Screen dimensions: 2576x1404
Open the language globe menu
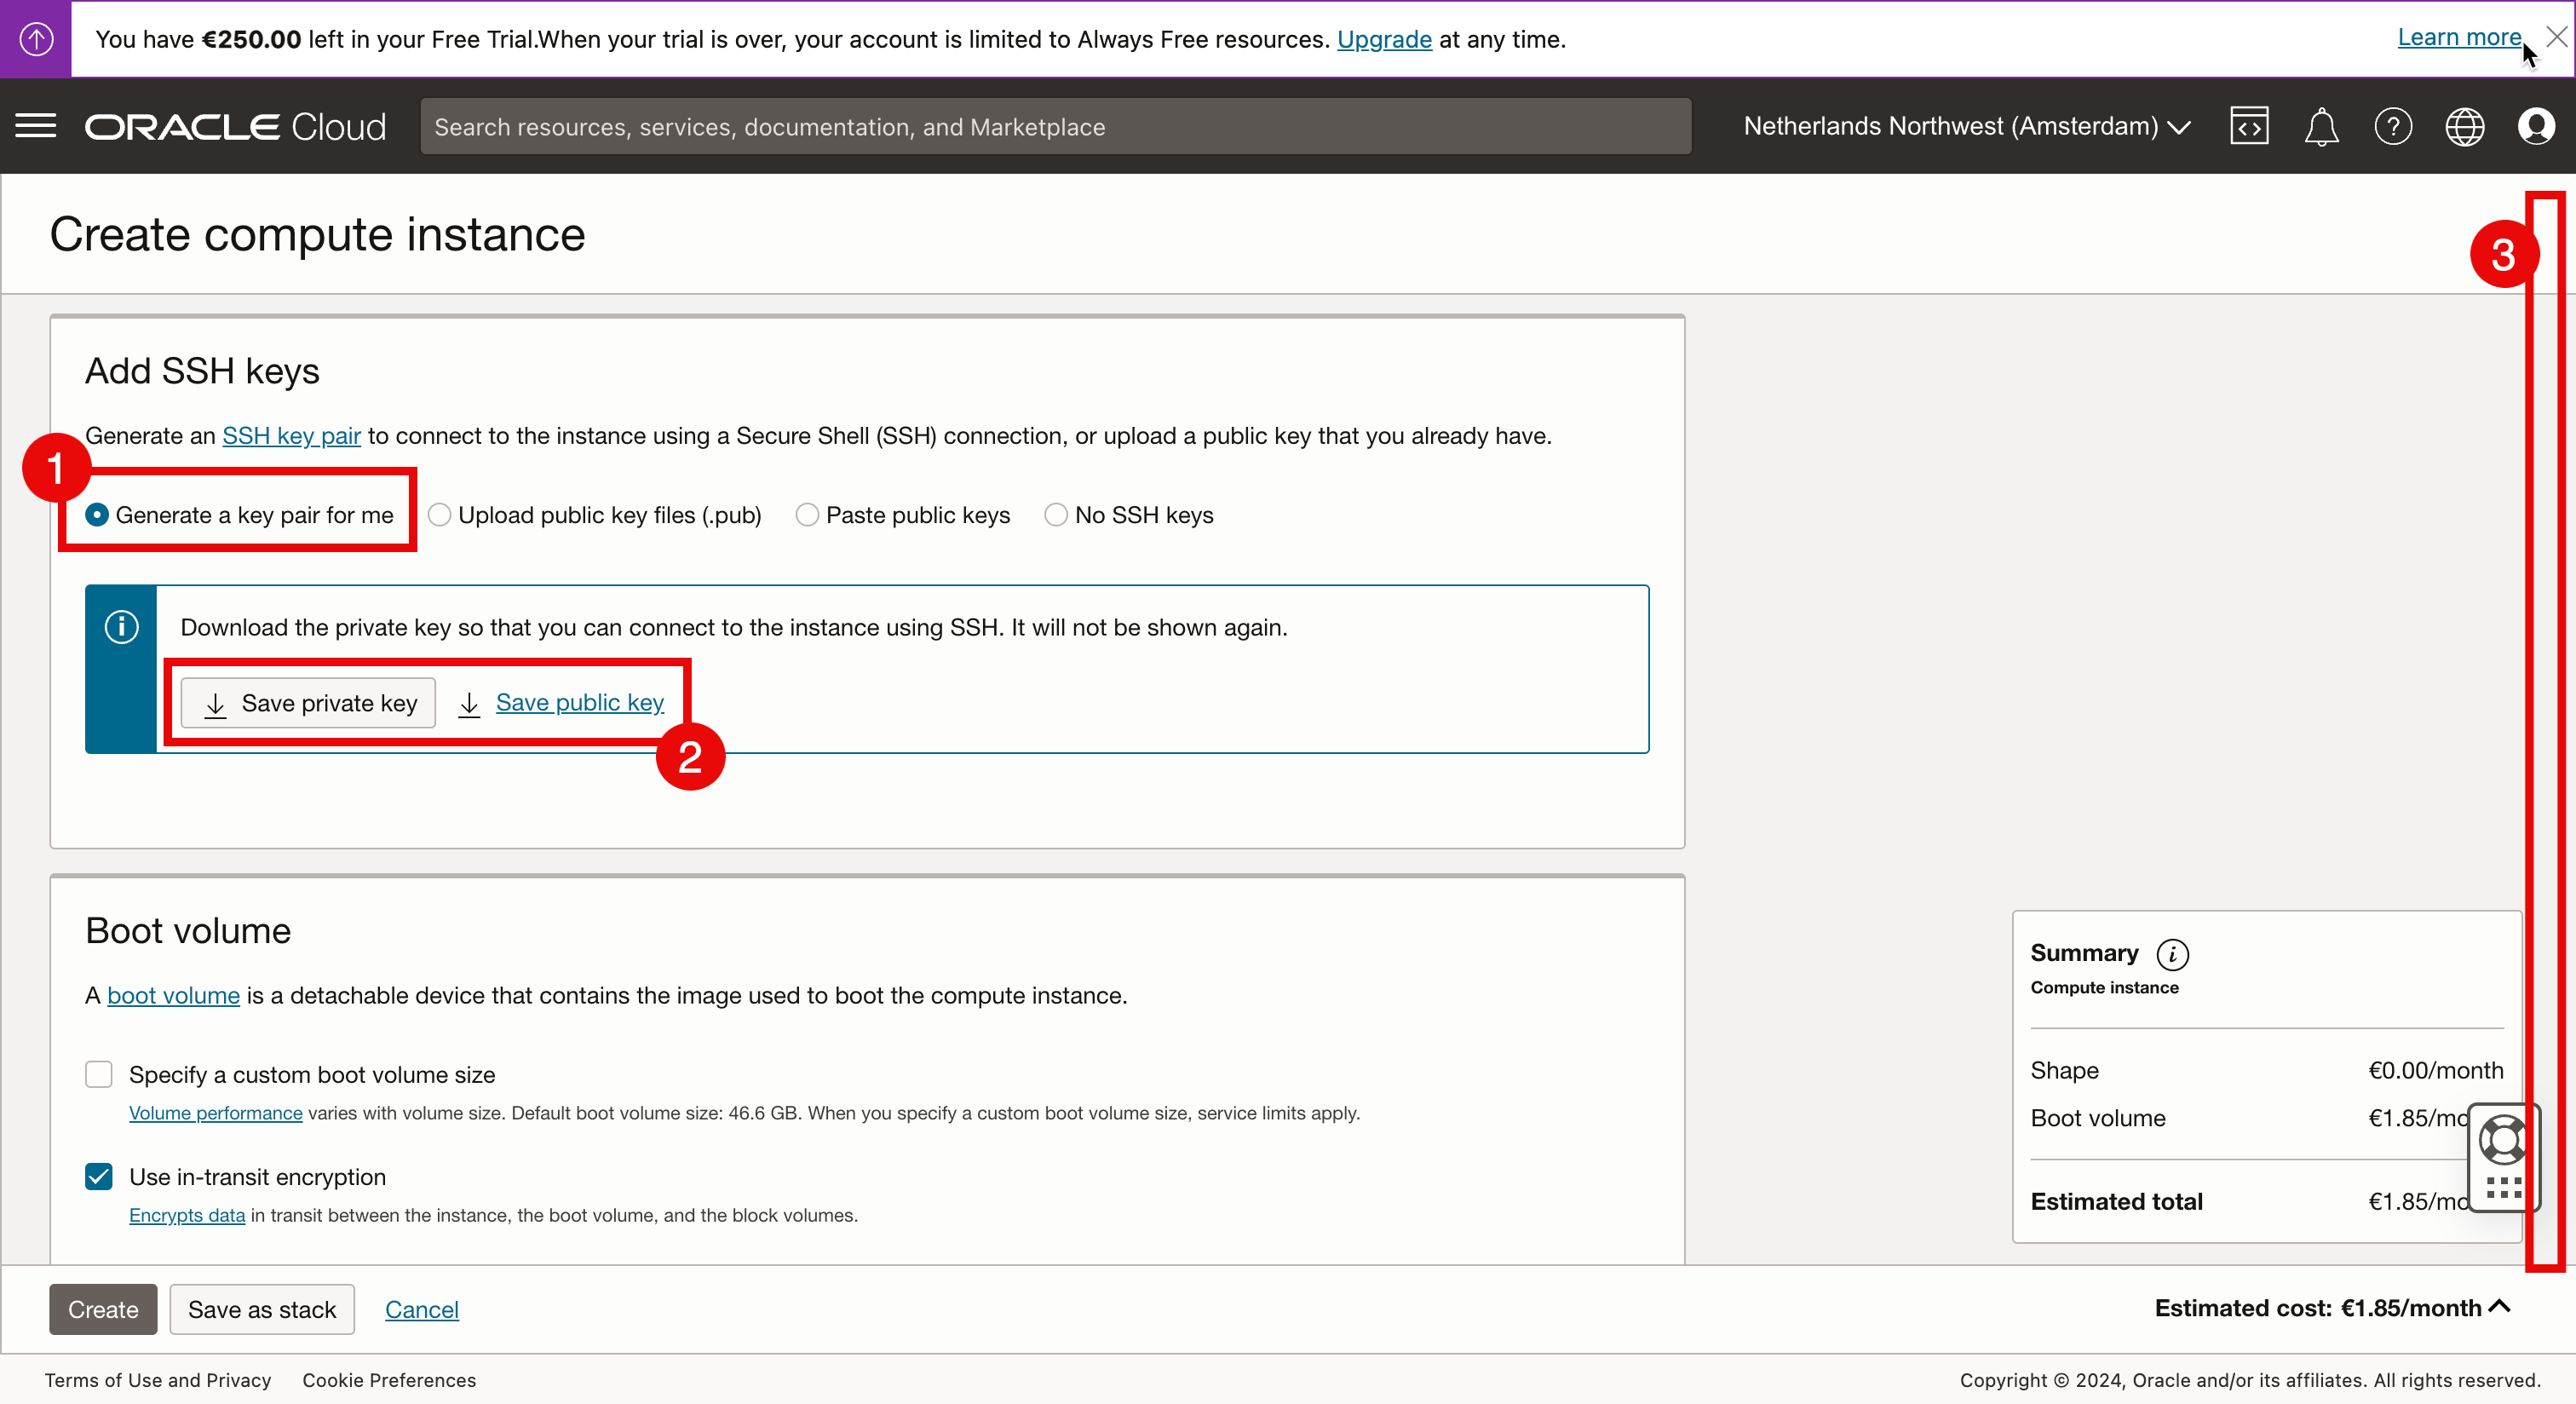coord(2464,126)
